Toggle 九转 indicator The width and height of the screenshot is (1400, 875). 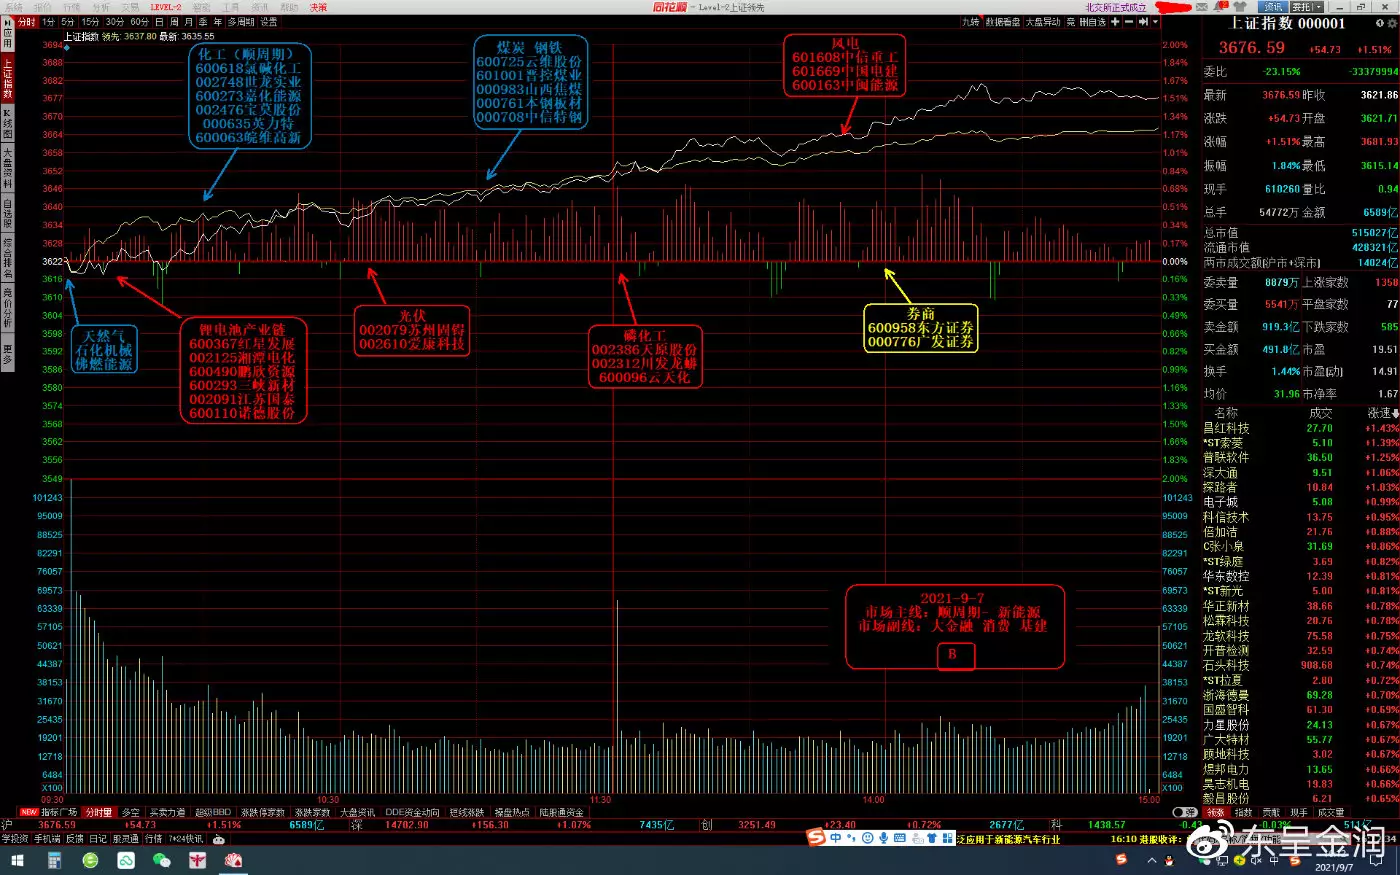pyautogui.click(x=970, y=22)
